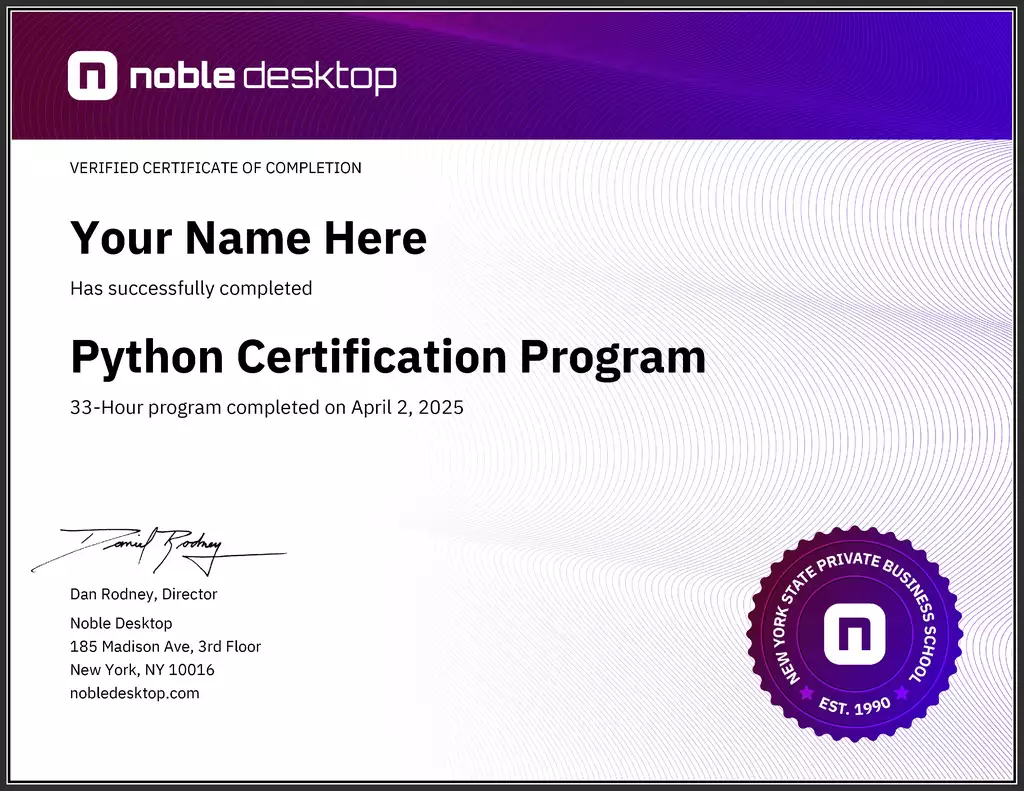
Task: Click the "33-Hour program completed on April 2, 2025" line
Action: coord(266,407)
